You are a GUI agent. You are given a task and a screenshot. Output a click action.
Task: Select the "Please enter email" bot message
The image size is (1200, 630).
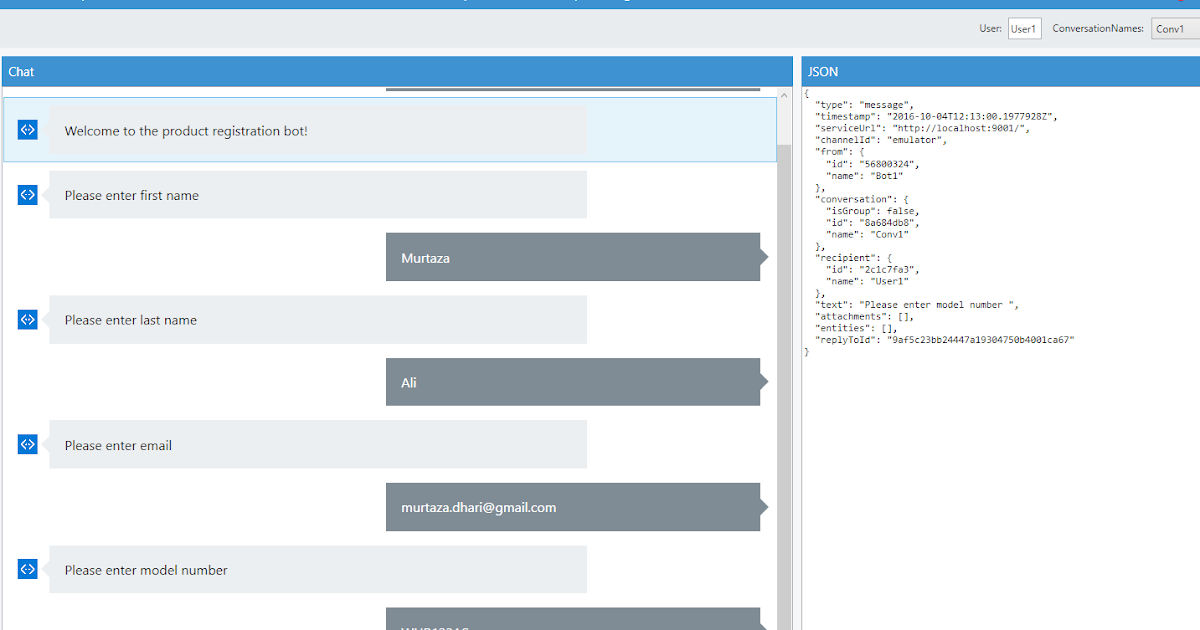[317, 444]
